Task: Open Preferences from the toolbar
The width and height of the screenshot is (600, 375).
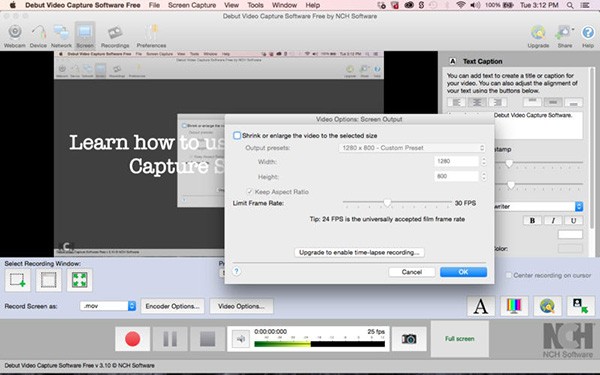Action: coord(151,35)
